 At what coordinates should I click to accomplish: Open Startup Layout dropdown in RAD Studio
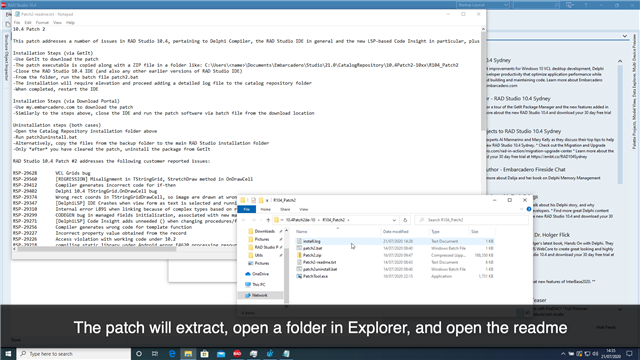pos(483,5)
